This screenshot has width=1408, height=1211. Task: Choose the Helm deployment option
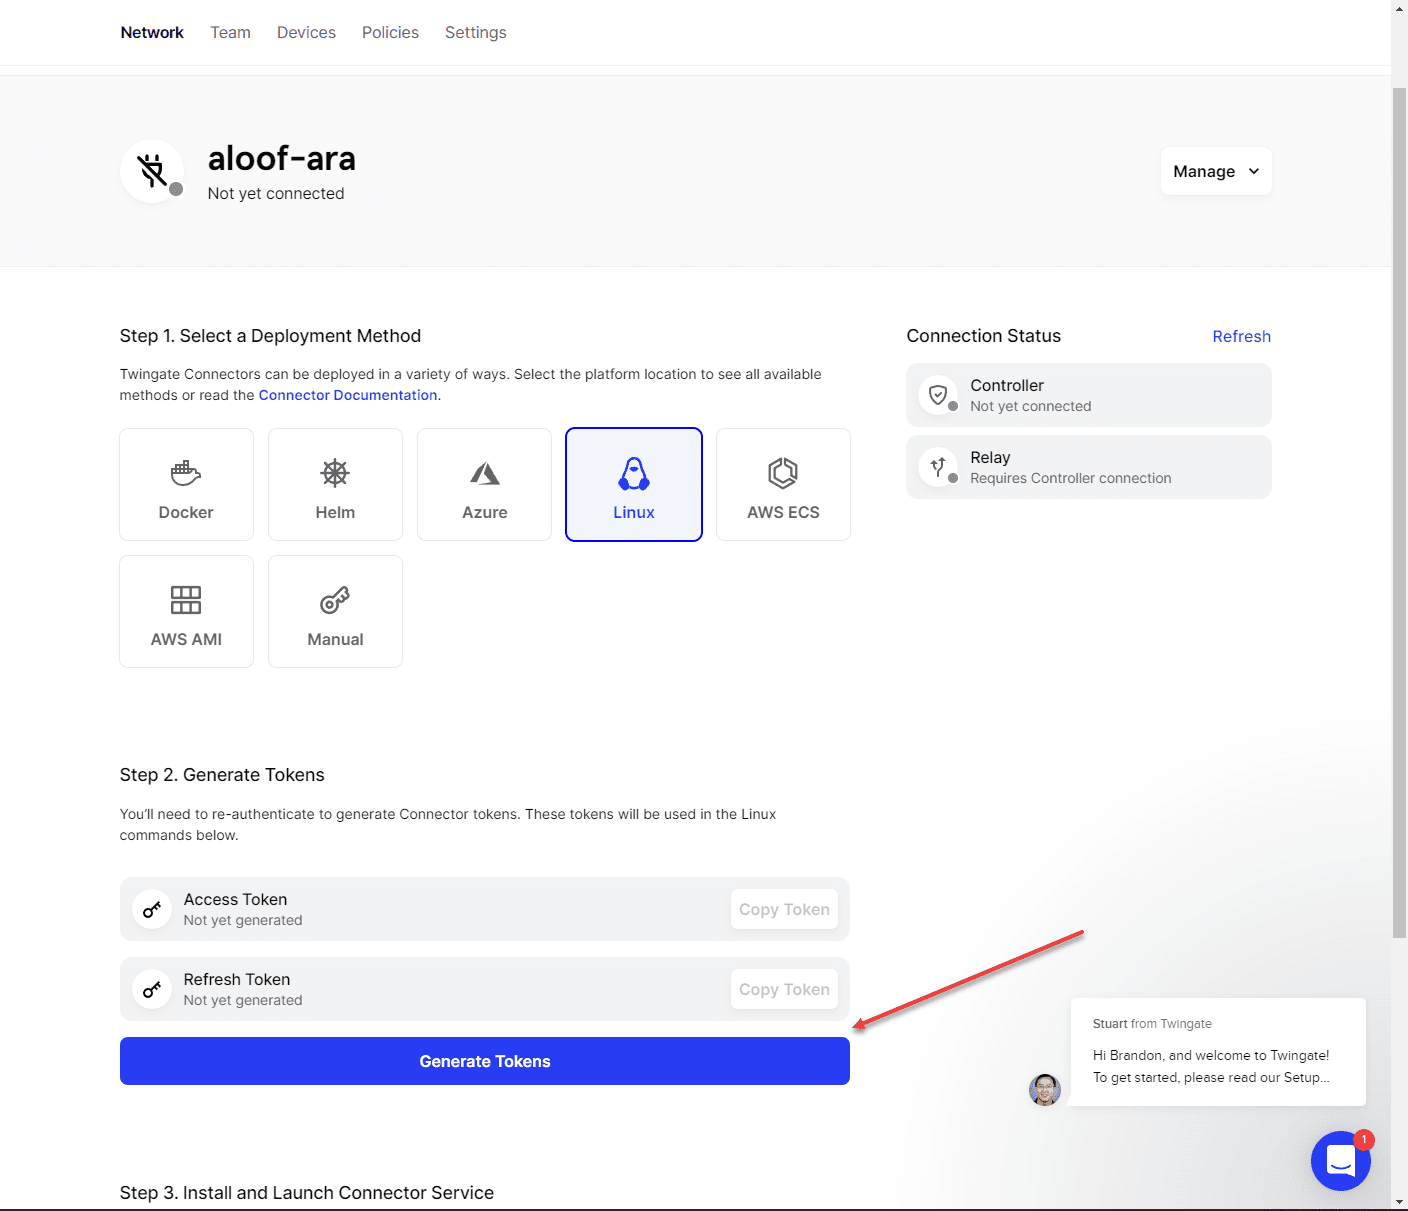pos(335,485)
